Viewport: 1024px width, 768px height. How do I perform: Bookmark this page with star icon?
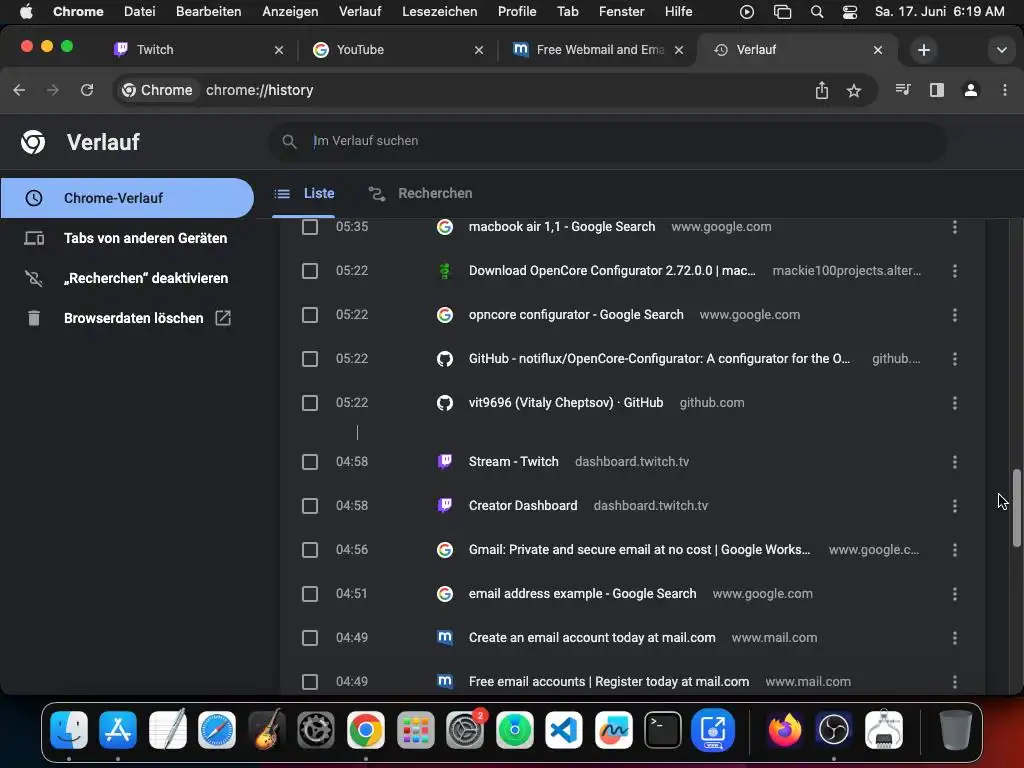[854, 91]
